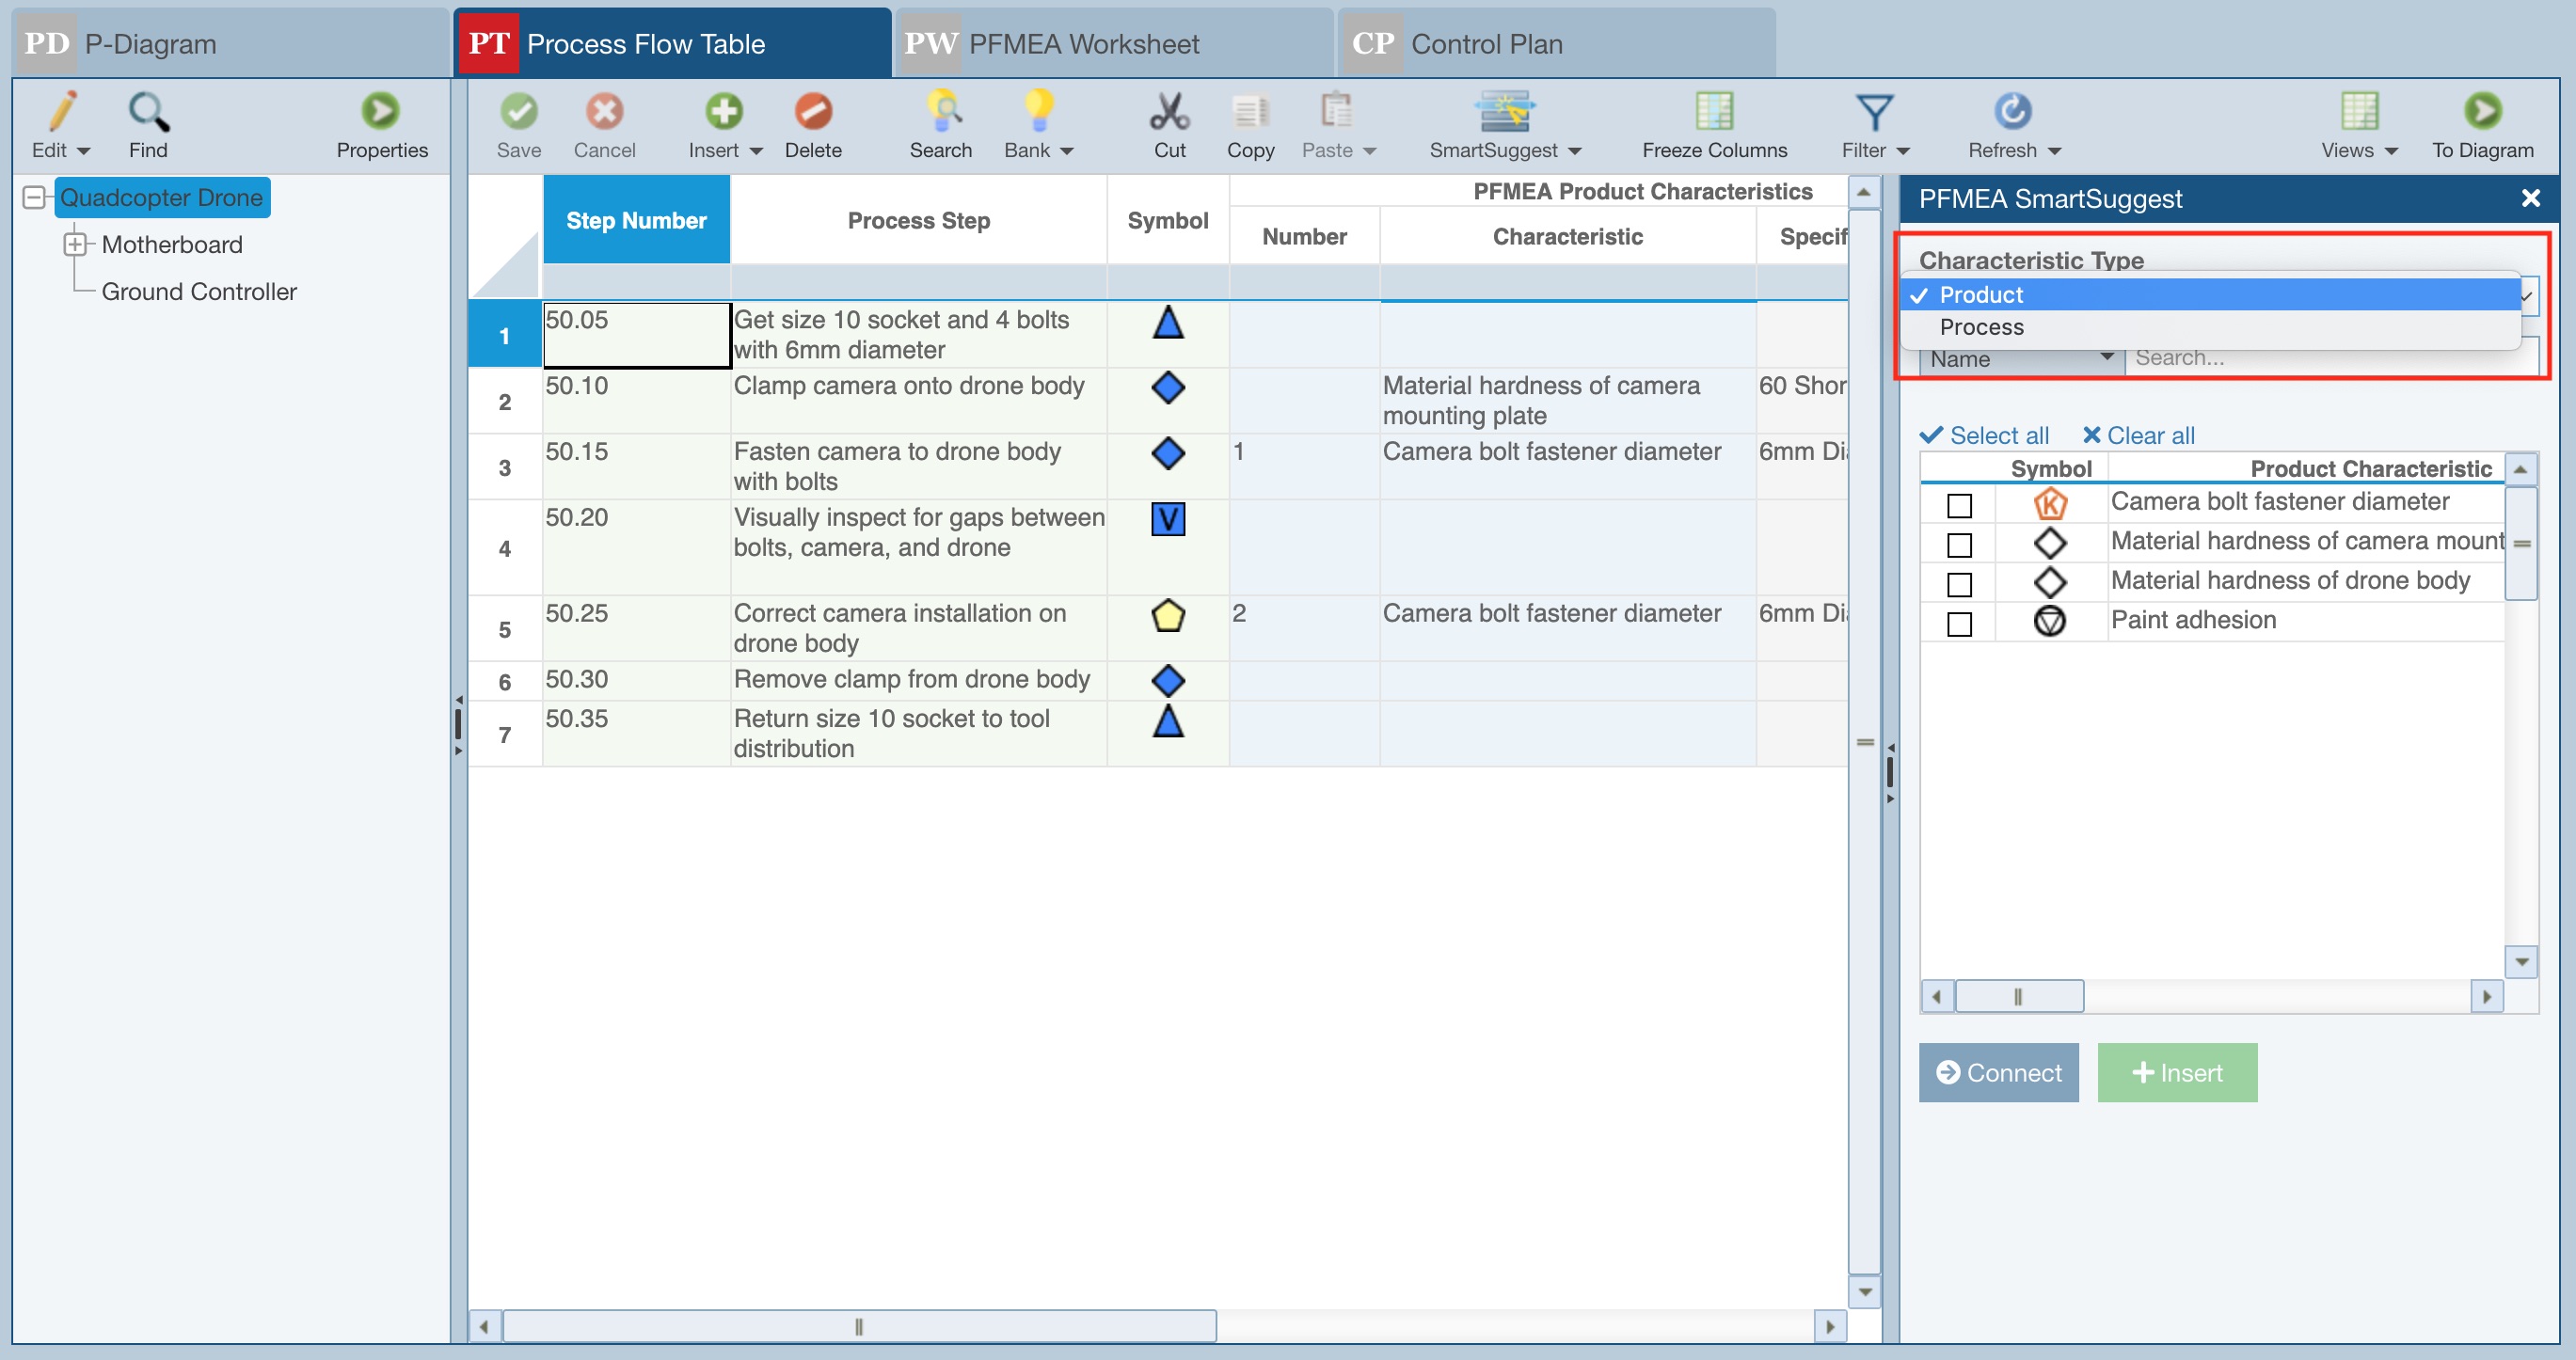Tick the Material hardness of drone body checkbox

[x=1959, y=584]
